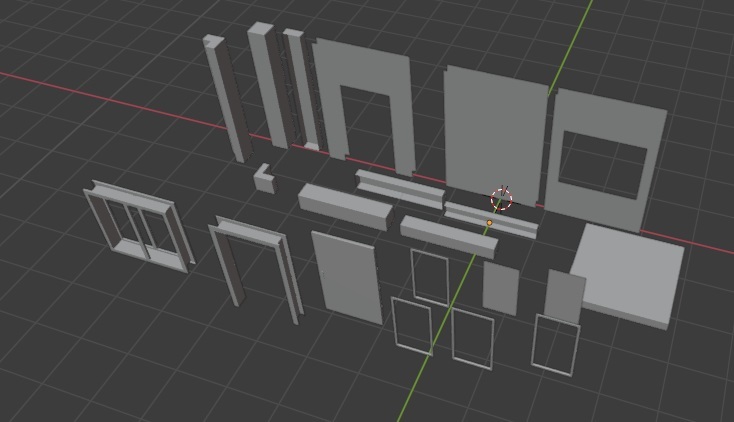Select the thin pillar beside the door wall
This screenshot has width=734, height=422.
point(301,89)
